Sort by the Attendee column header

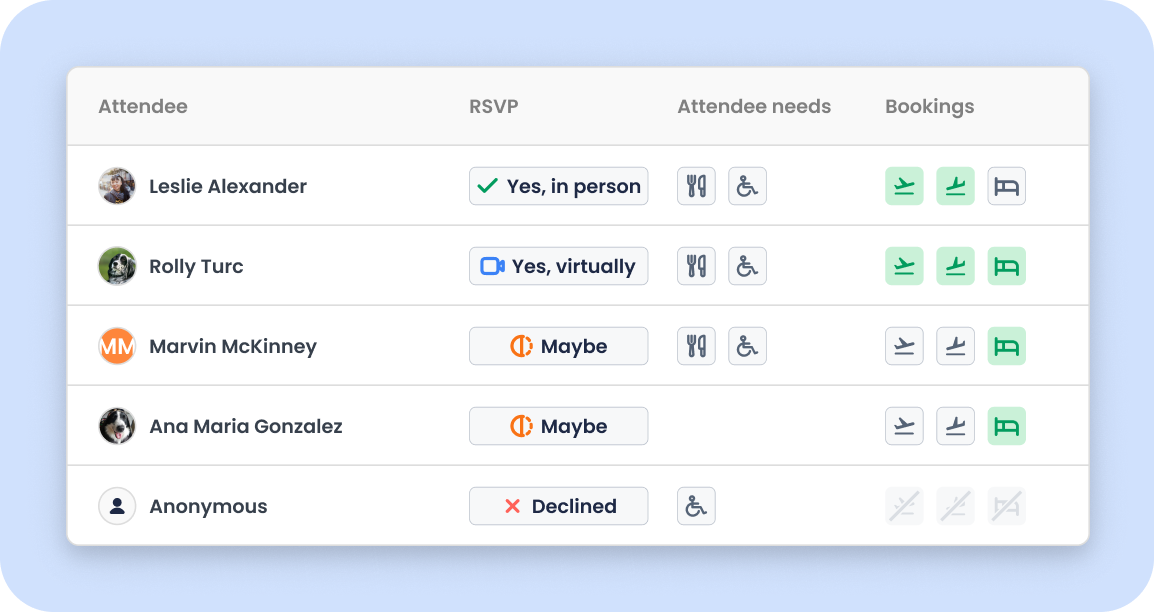click(143, 106)
